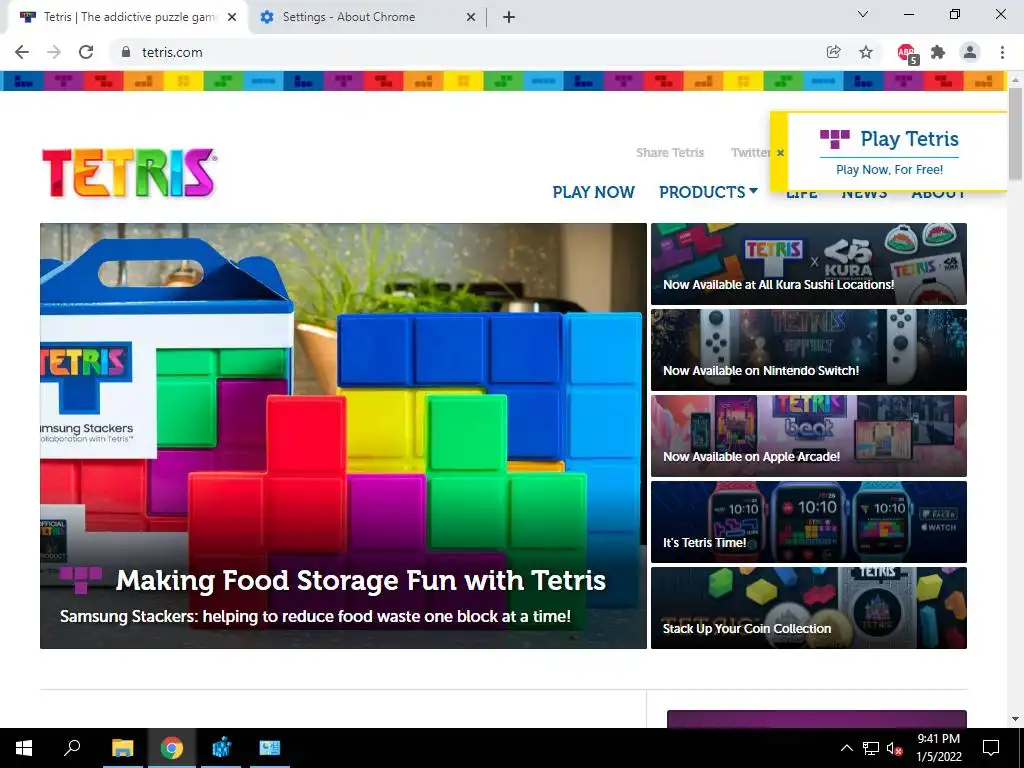
Task: Click the Play Tetris popup heading
Action: click(910, 139)
